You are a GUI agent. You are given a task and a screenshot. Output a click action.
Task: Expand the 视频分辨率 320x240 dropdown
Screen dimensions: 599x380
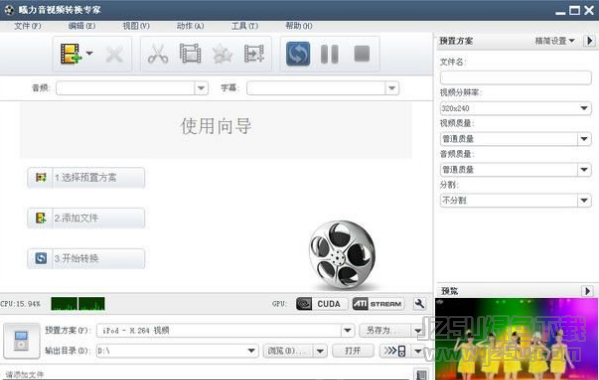click(x=584, y=108)
